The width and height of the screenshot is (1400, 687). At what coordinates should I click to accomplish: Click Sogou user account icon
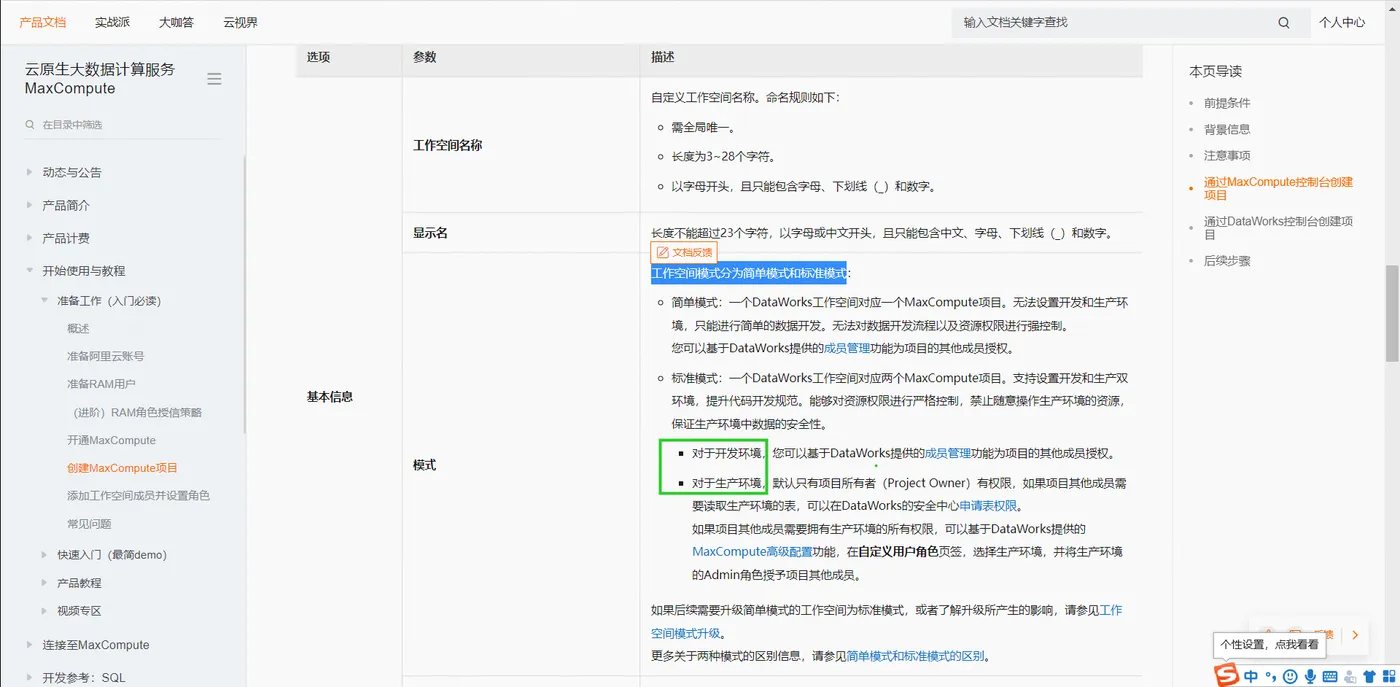point(1350,676)
